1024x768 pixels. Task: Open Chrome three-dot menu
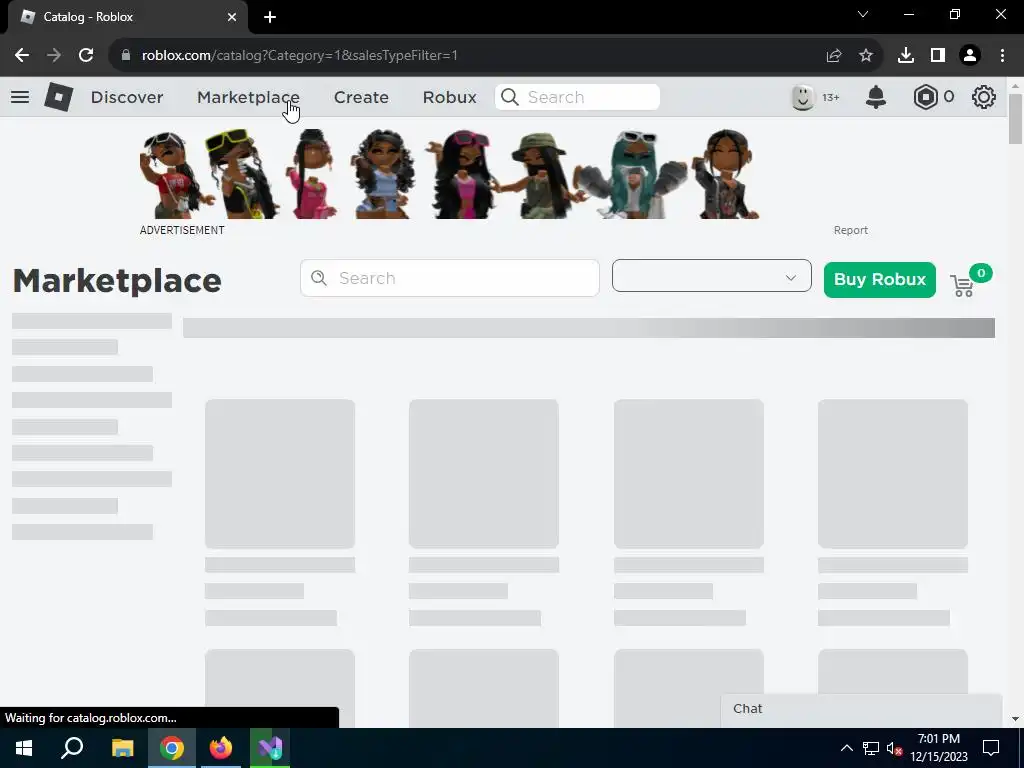(x=1002, y=56)
